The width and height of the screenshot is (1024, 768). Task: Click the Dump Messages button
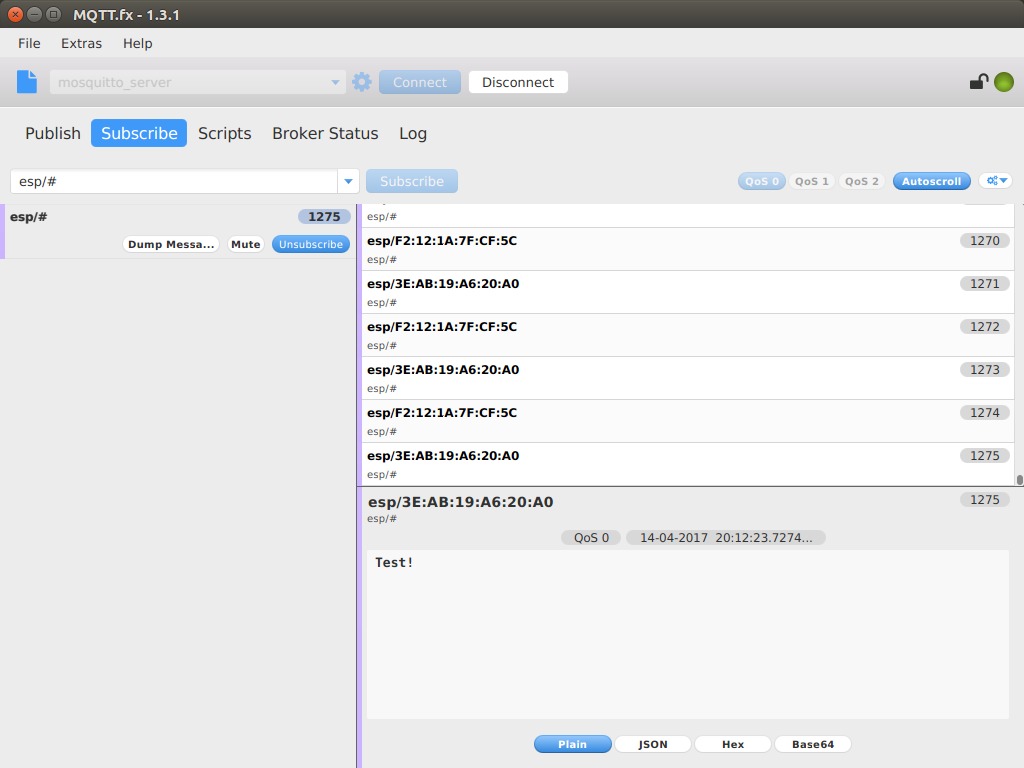tap(171, 244)
